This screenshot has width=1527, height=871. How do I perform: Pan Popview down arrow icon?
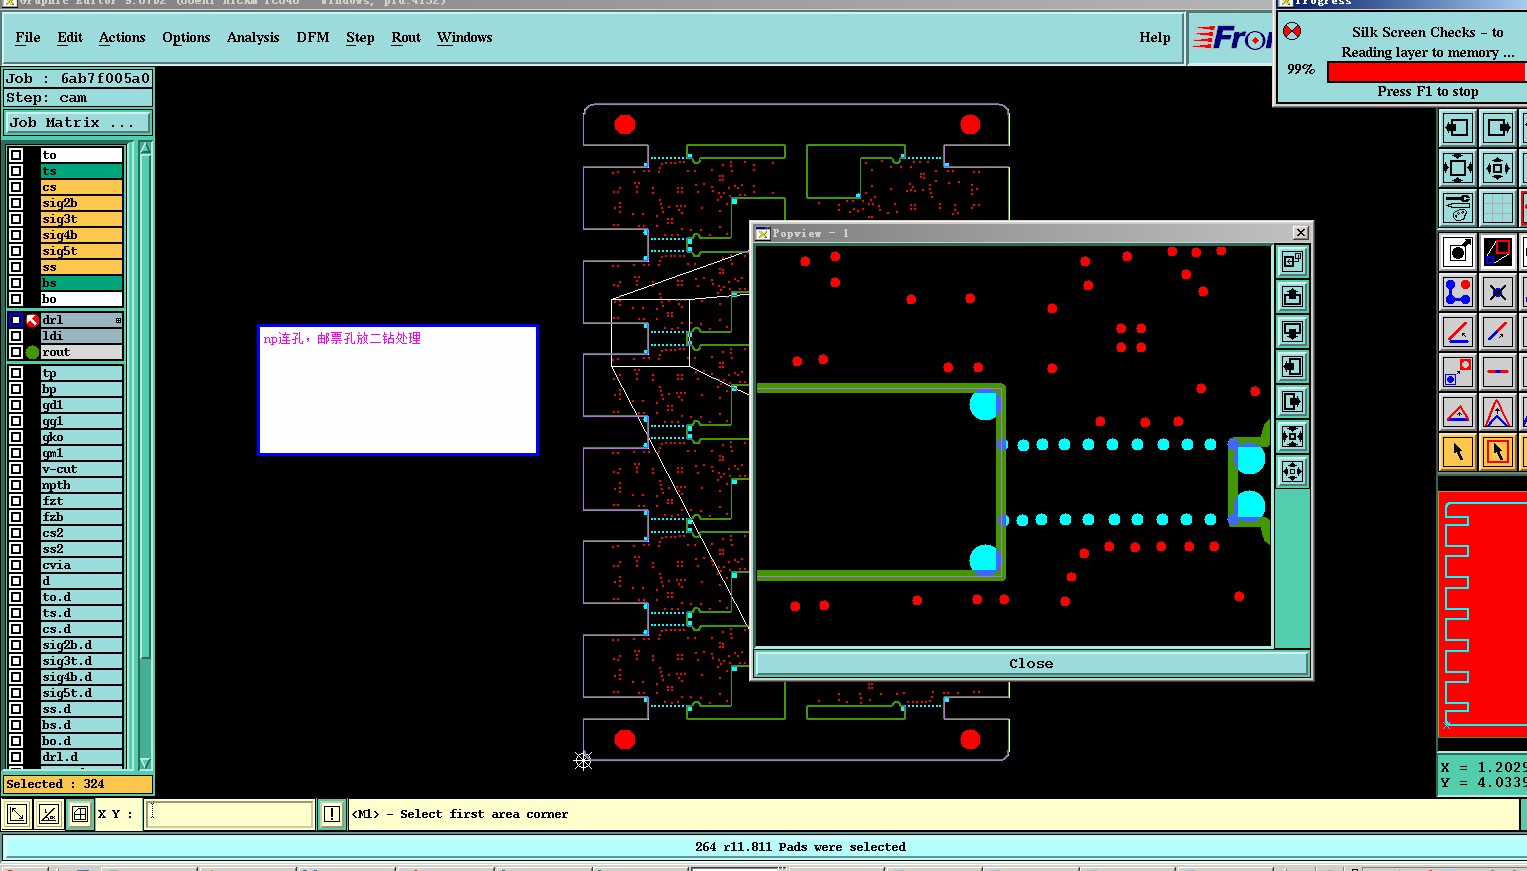point(1293,331)
